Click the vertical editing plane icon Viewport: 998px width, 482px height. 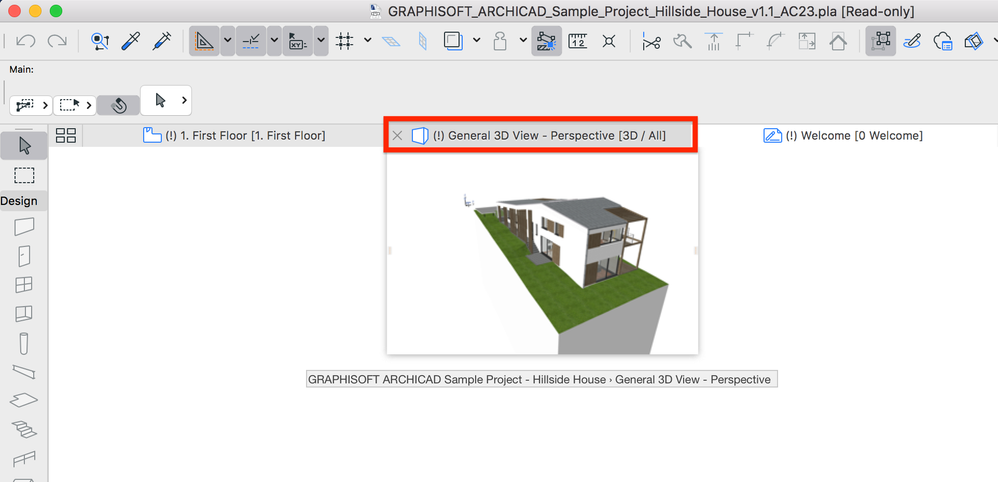click(x=422, y=41)
